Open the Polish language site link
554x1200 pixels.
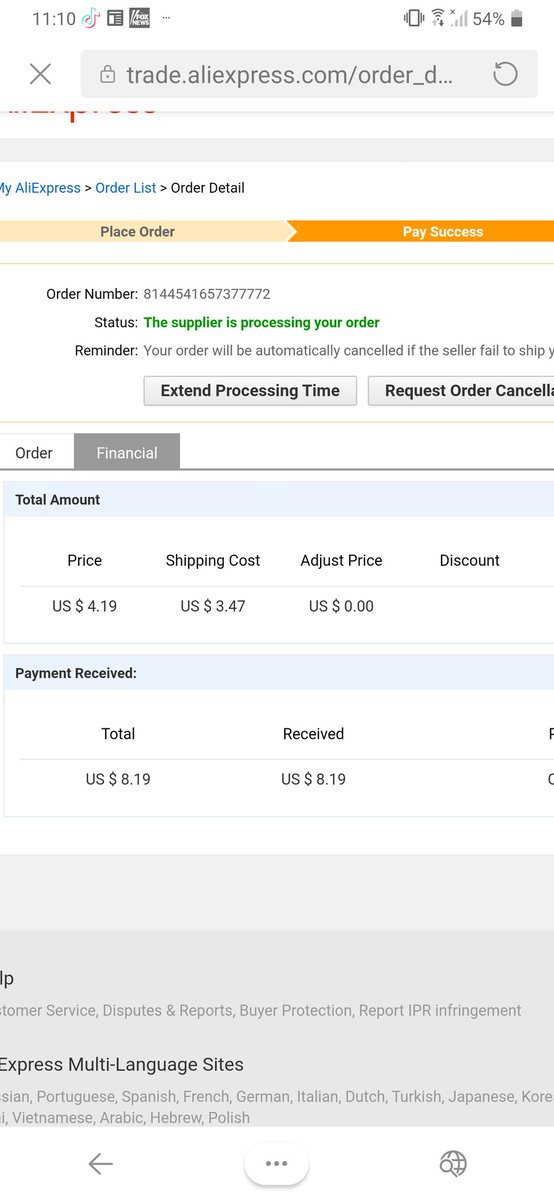tap(229, 1118)
